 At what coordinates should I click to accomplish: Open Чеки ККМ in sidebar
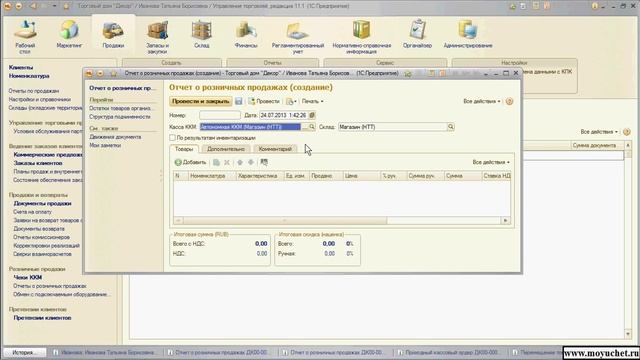pyautogui.click(x=28, y=278)
